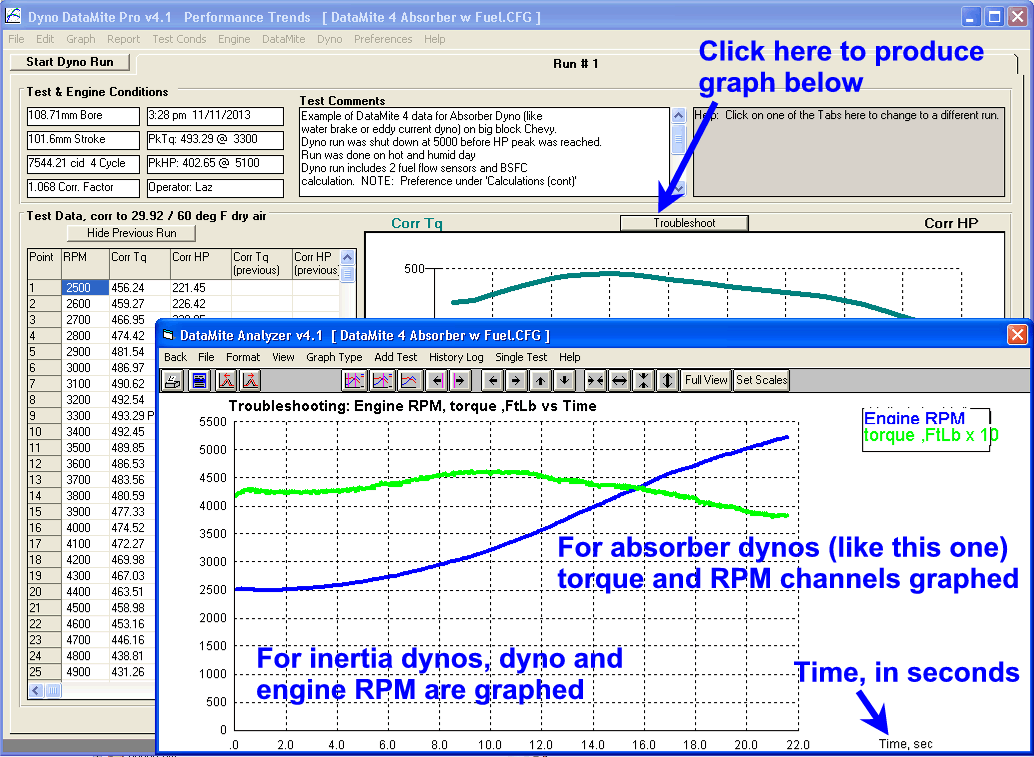Click the test data table scroll-up arrow
This screenshot has width=1034, height=757.
pos(348,257)
